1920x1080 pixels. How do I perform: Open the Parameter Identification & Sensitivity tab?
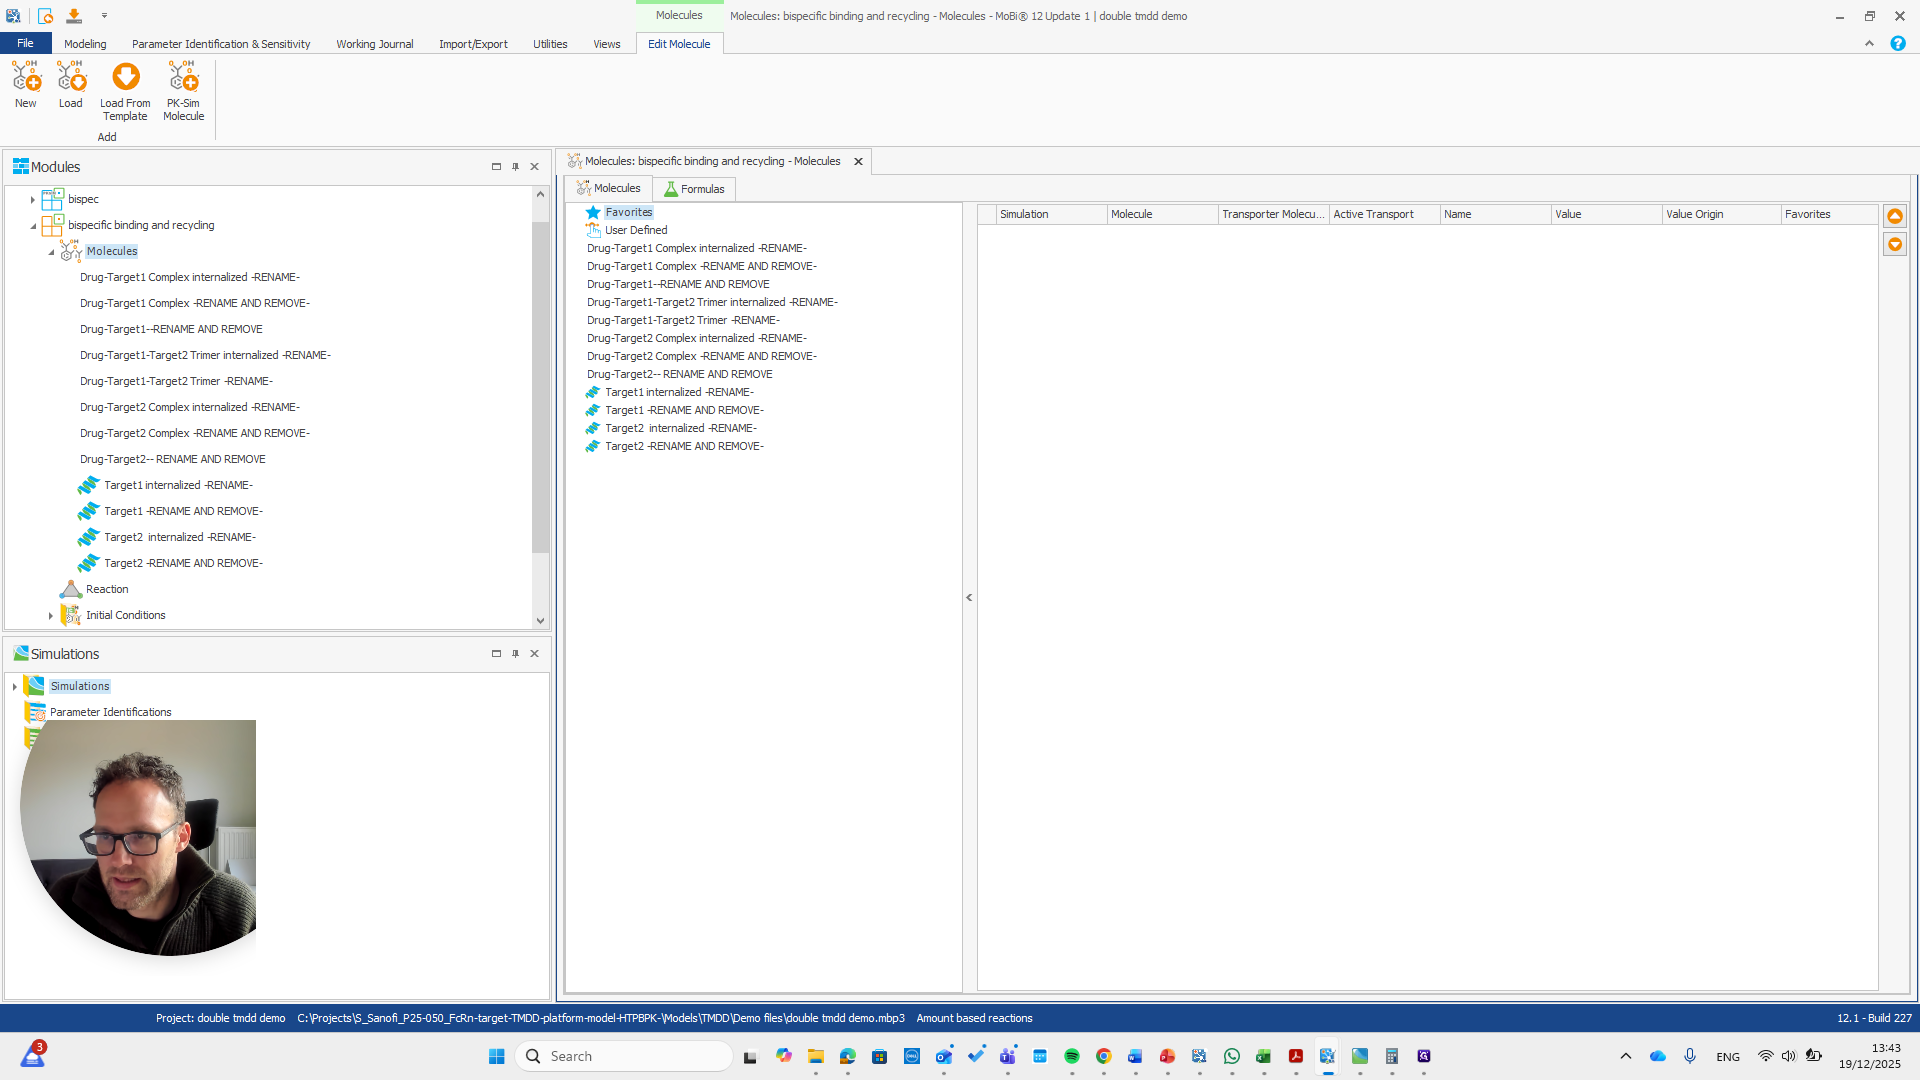pos(221,44)
